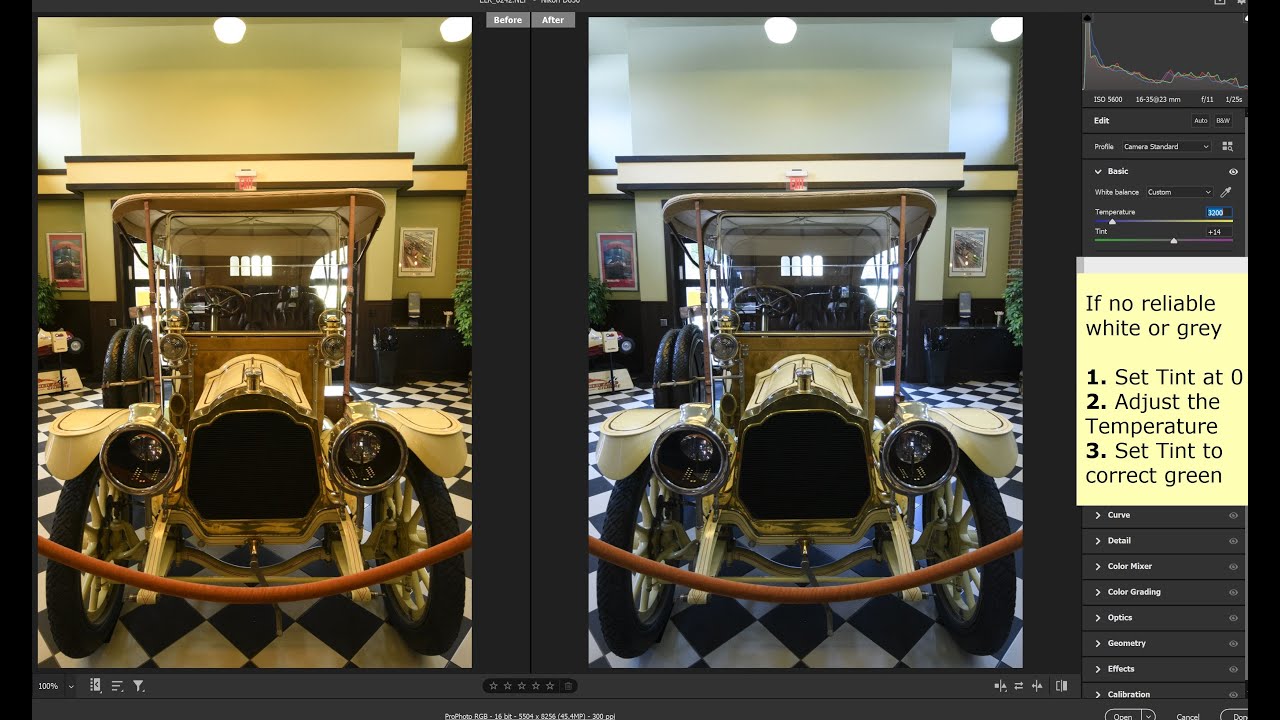Select the Before view tab
Viewport: 1280px width, 720px height.
[508, 20]
